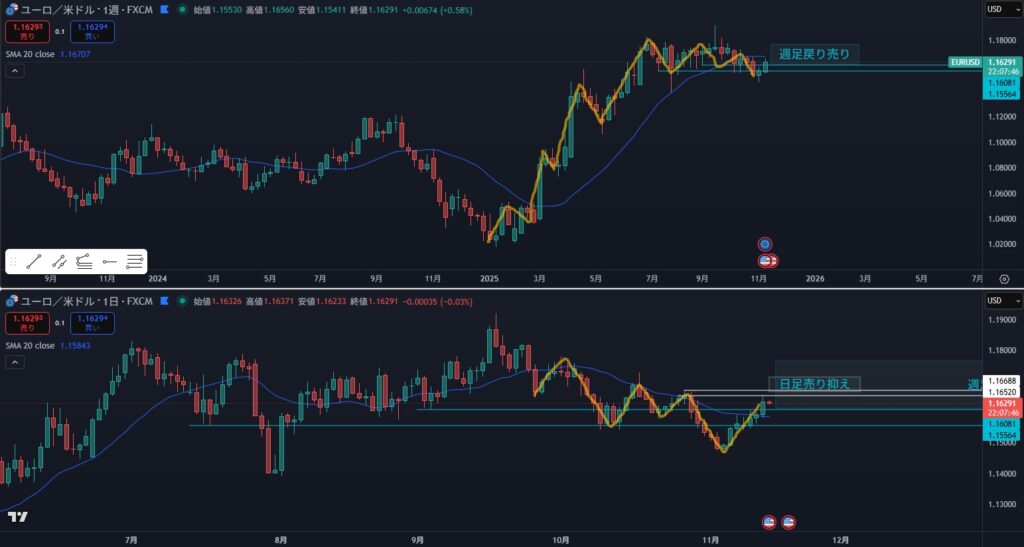Open chart settings gear on the weekly time axis
Screen dimensions: 1024x547
1004,279
